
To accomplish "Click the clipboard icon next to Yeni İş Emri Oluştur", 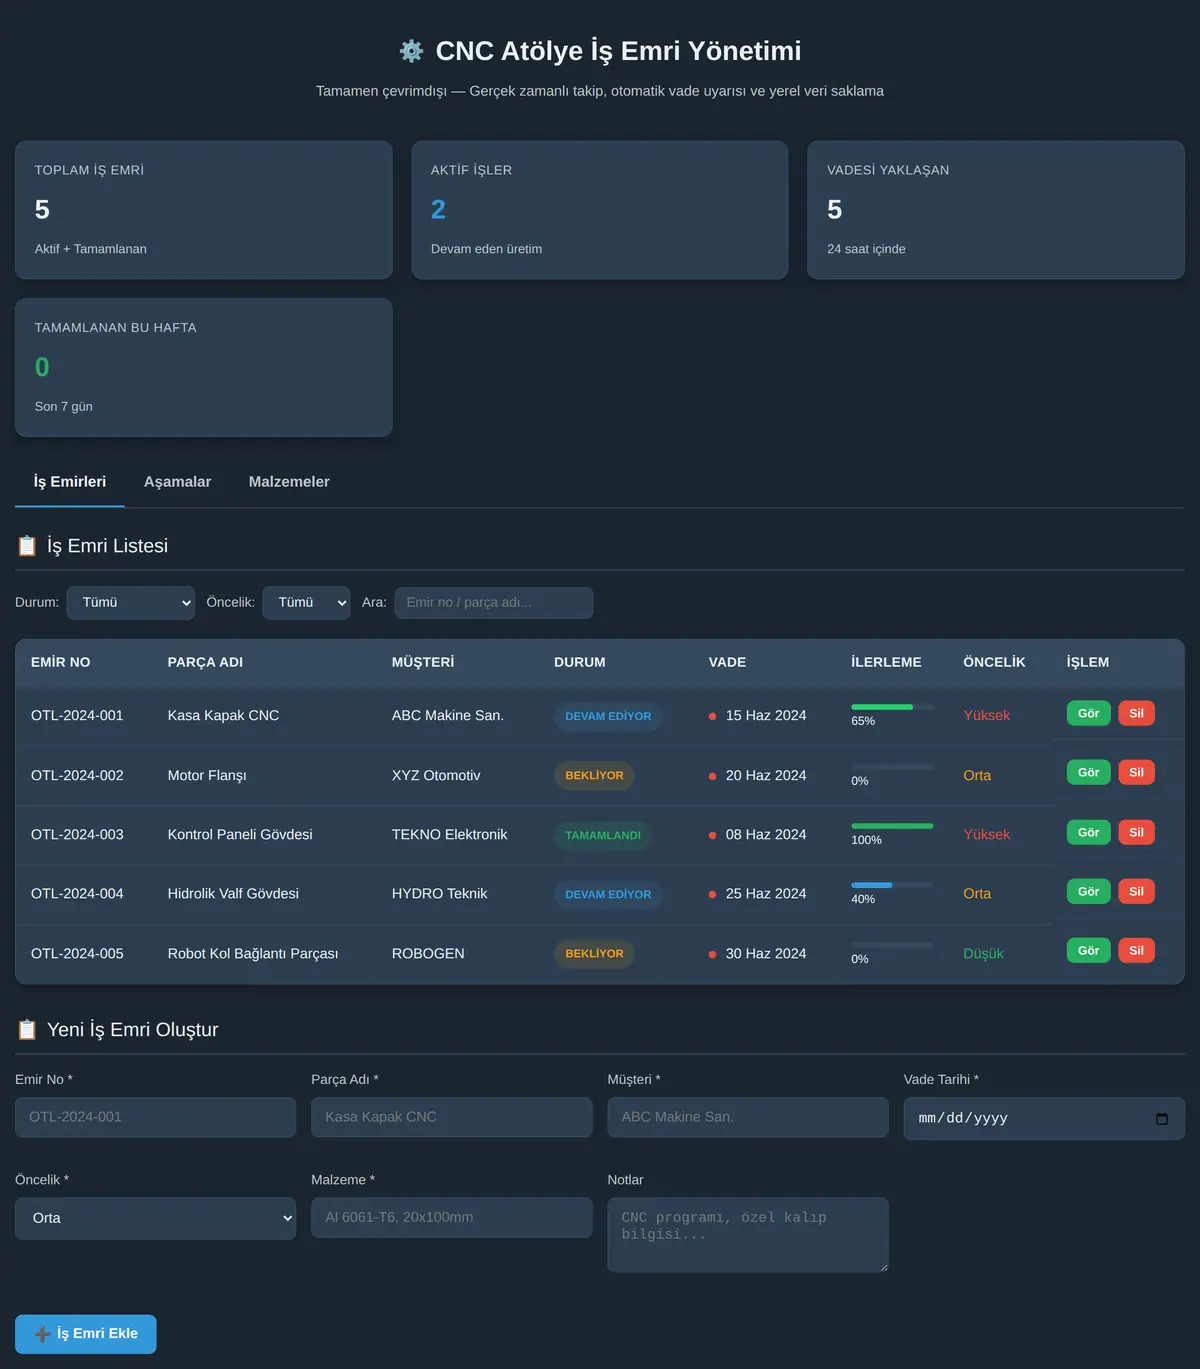I will coord(27,1030).
